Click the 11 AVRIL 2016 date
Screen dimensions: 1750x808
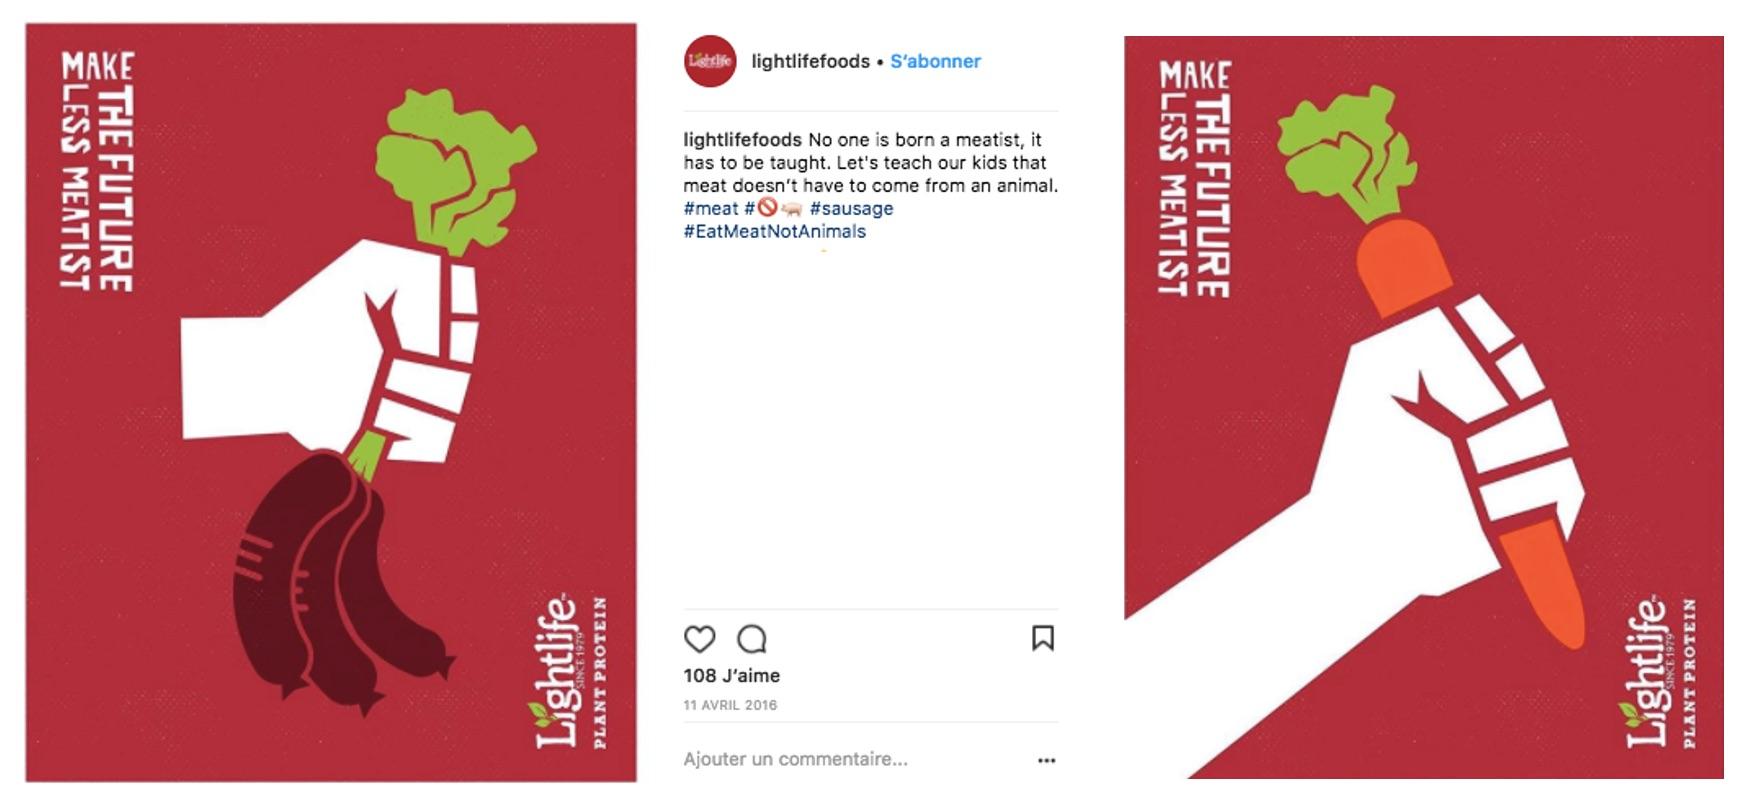tap(730, 705)
